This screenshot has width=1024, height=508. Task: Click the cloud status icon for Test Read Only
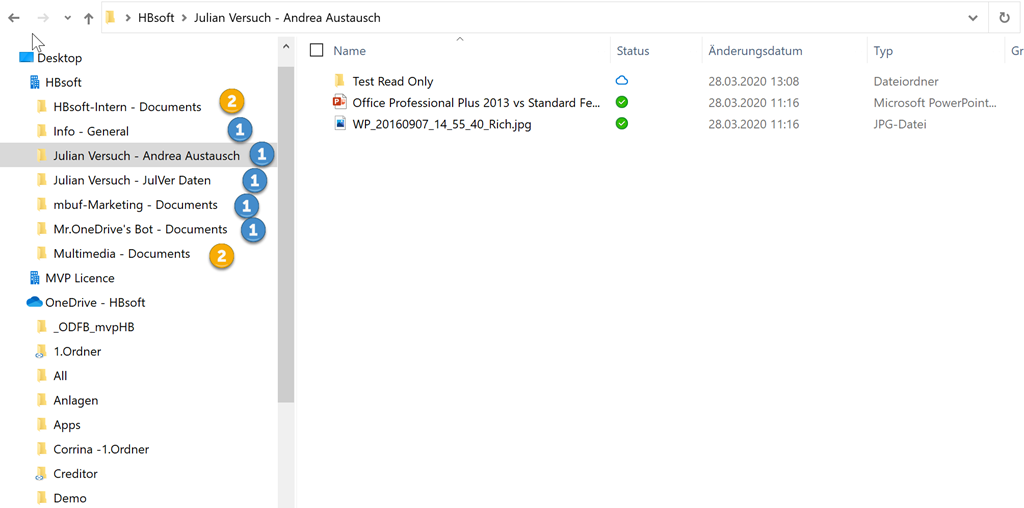[622, 81]
